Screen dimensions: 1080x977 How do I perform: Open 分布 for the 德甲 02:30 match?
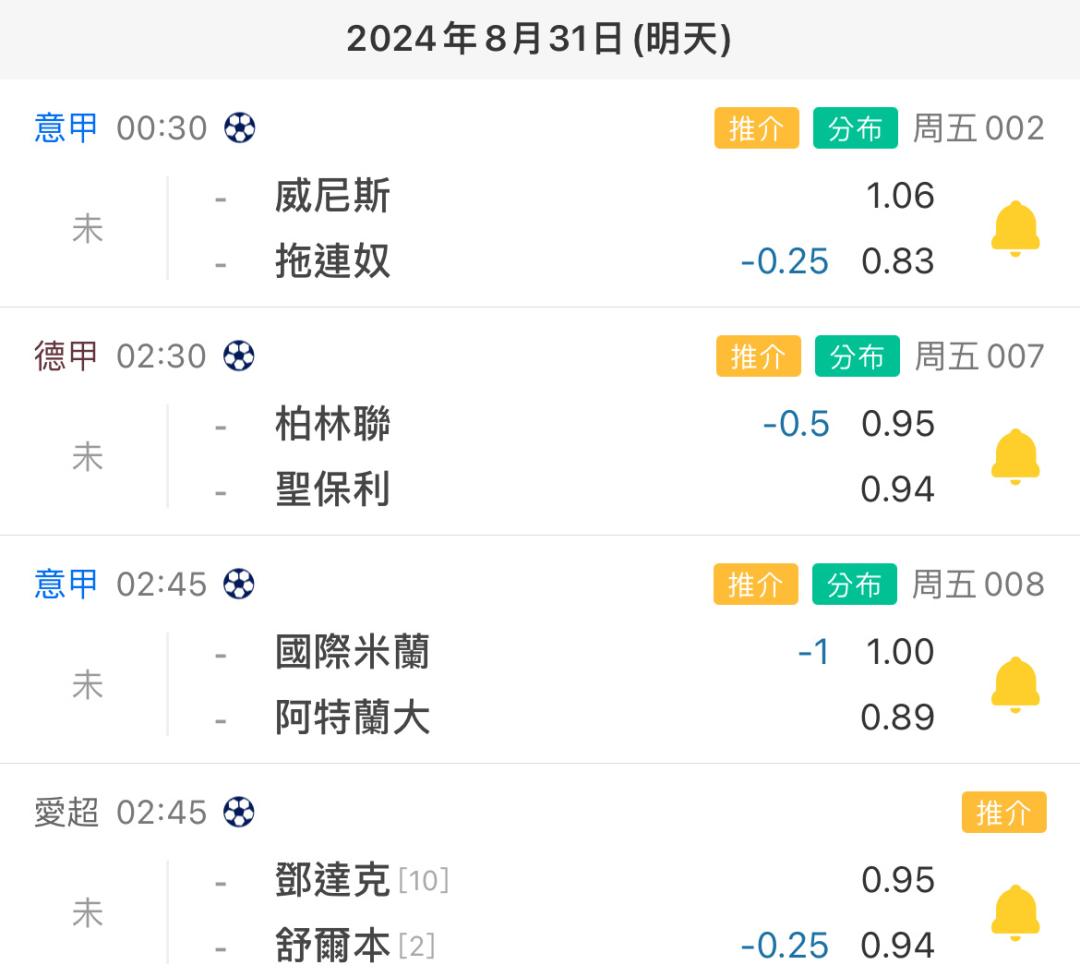coord(858,356)
